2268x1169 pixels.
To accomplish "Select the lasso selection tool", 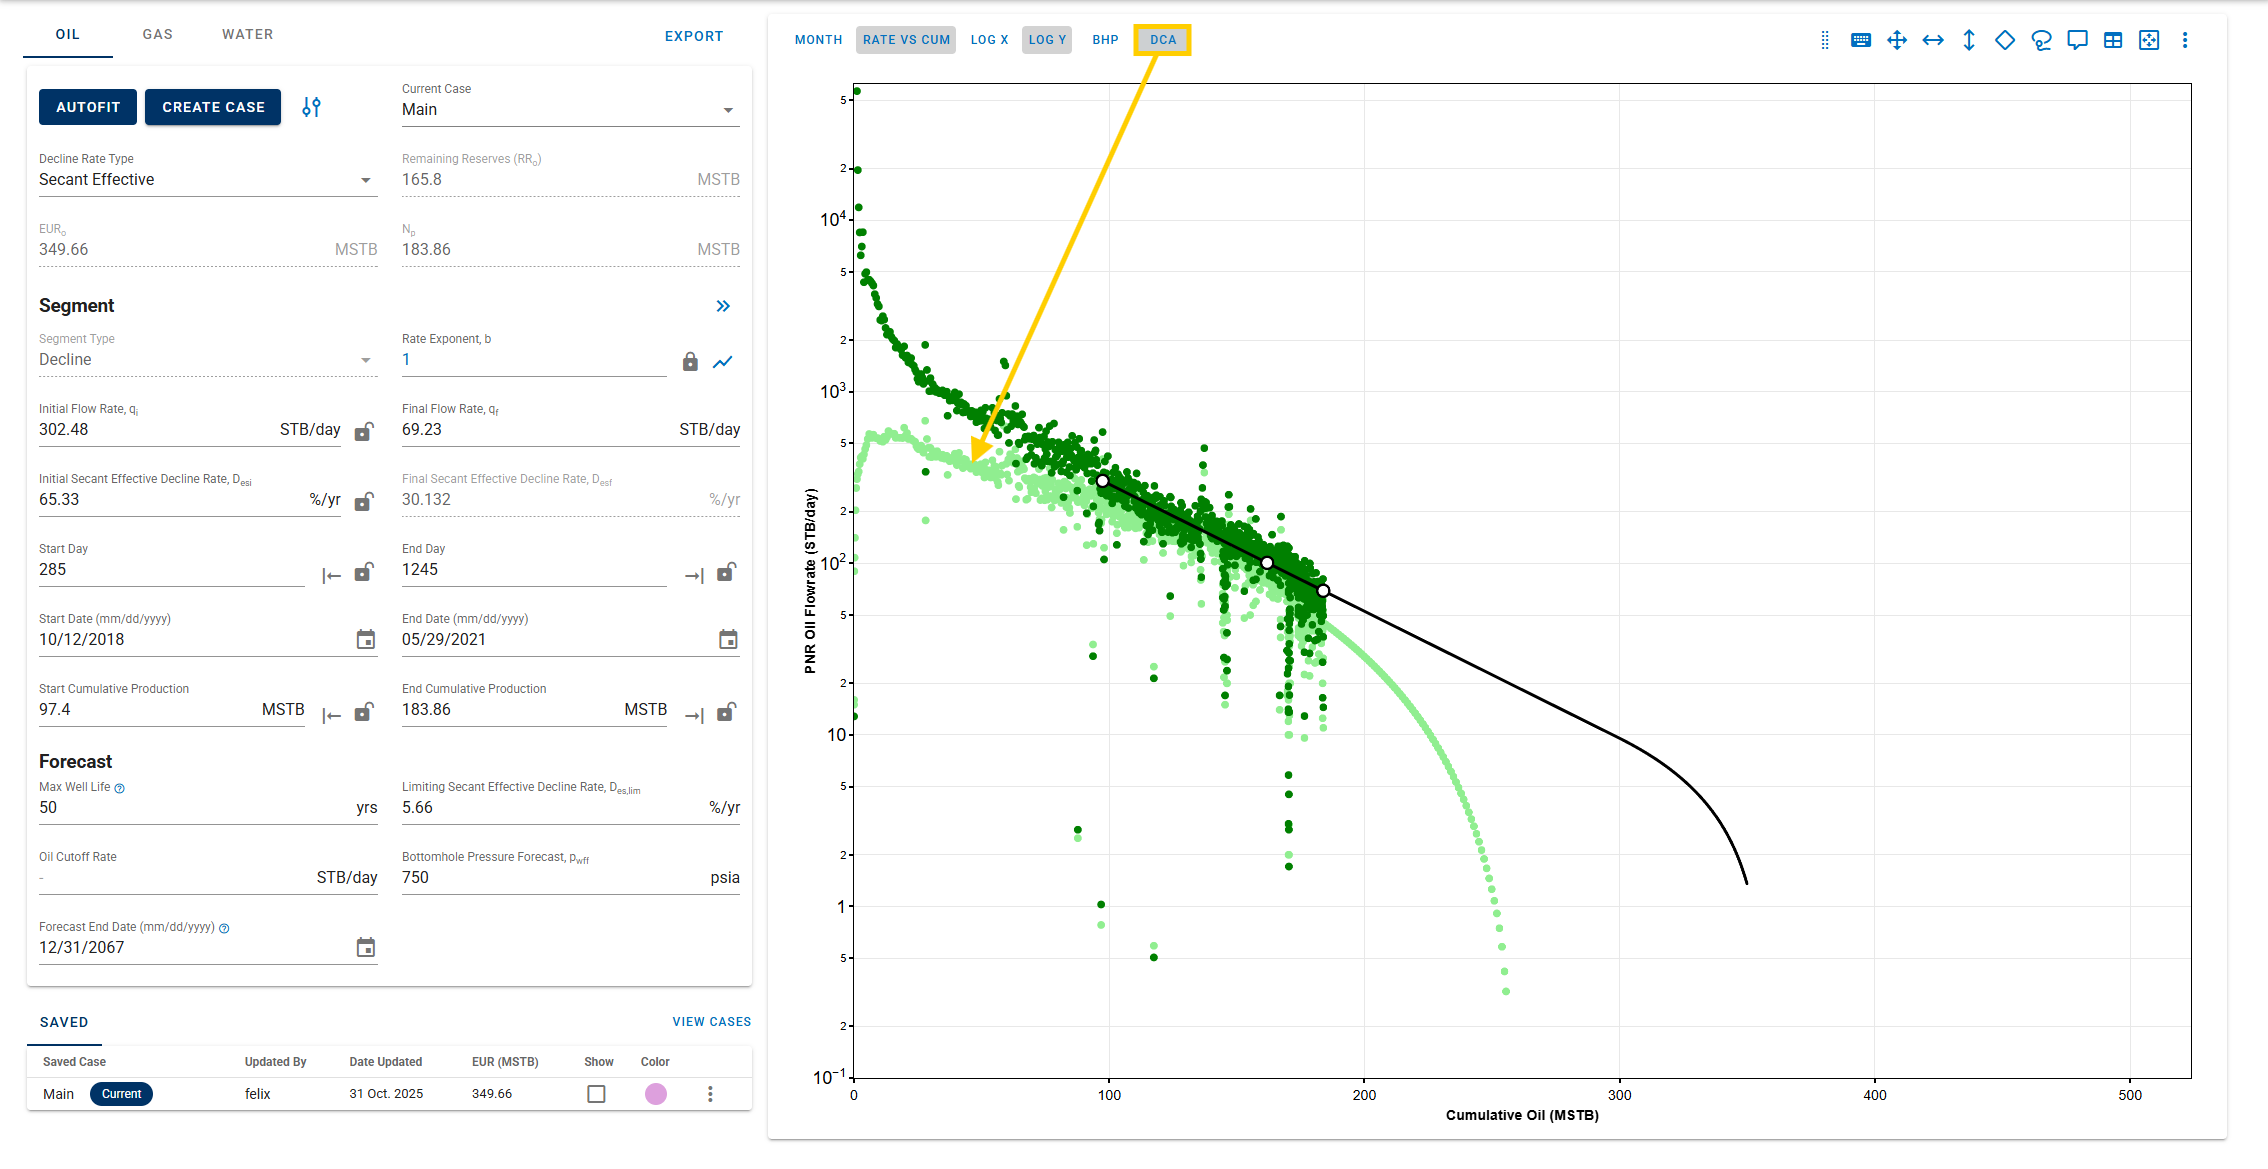I will click(2041, 40).
